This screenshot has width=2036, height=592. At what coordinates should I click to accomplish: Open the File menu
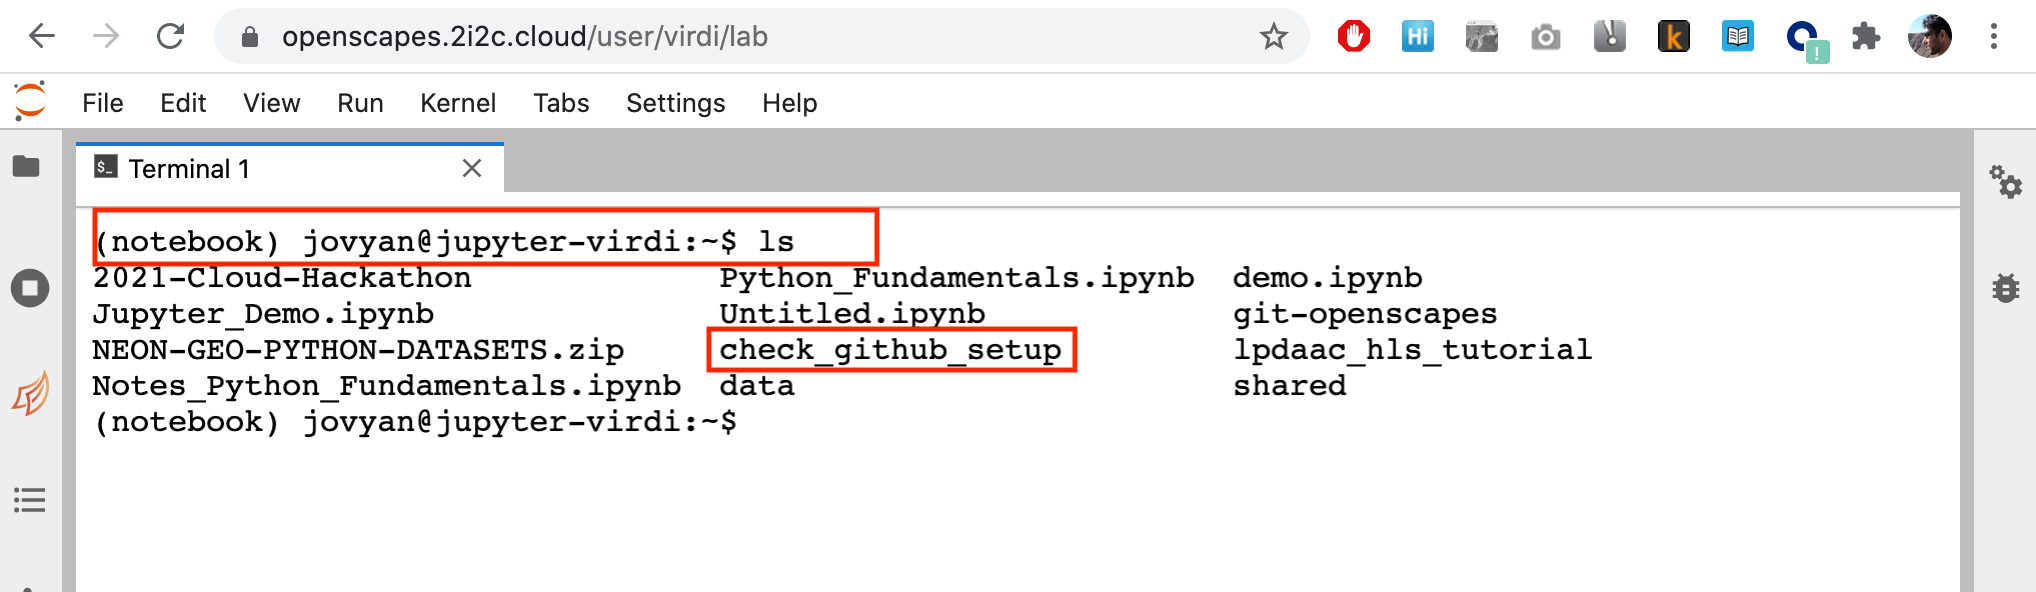point(102,103)
